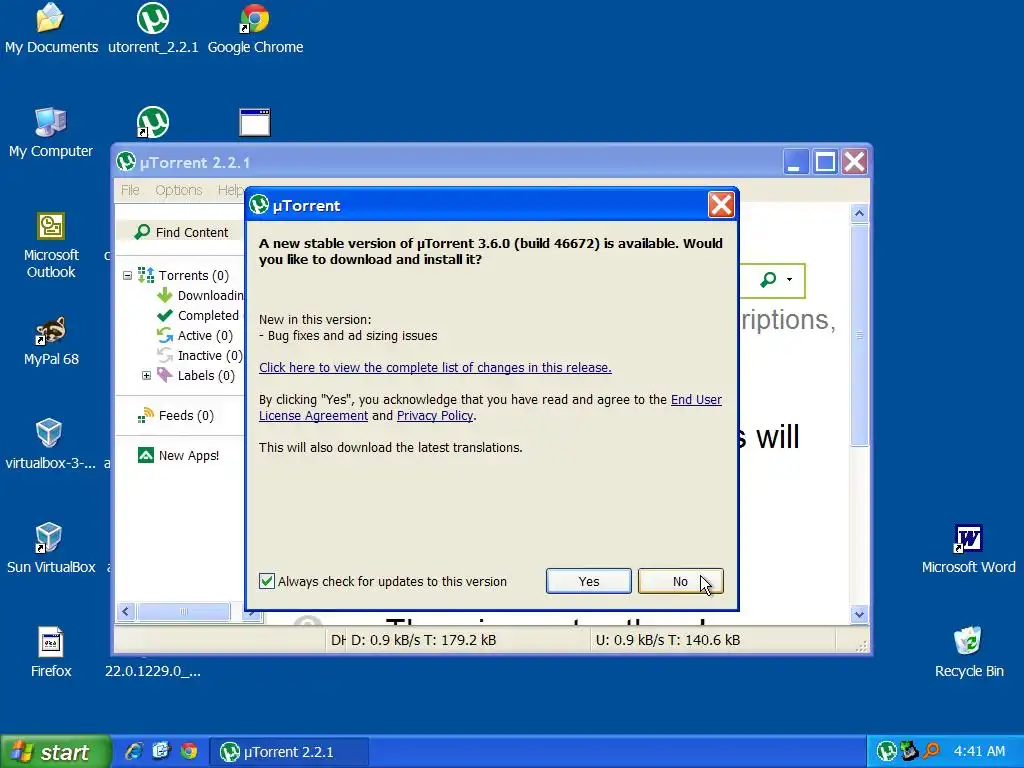
Task: Uncheck Always check for updates to this version
Action: click(x=266, y=581)
